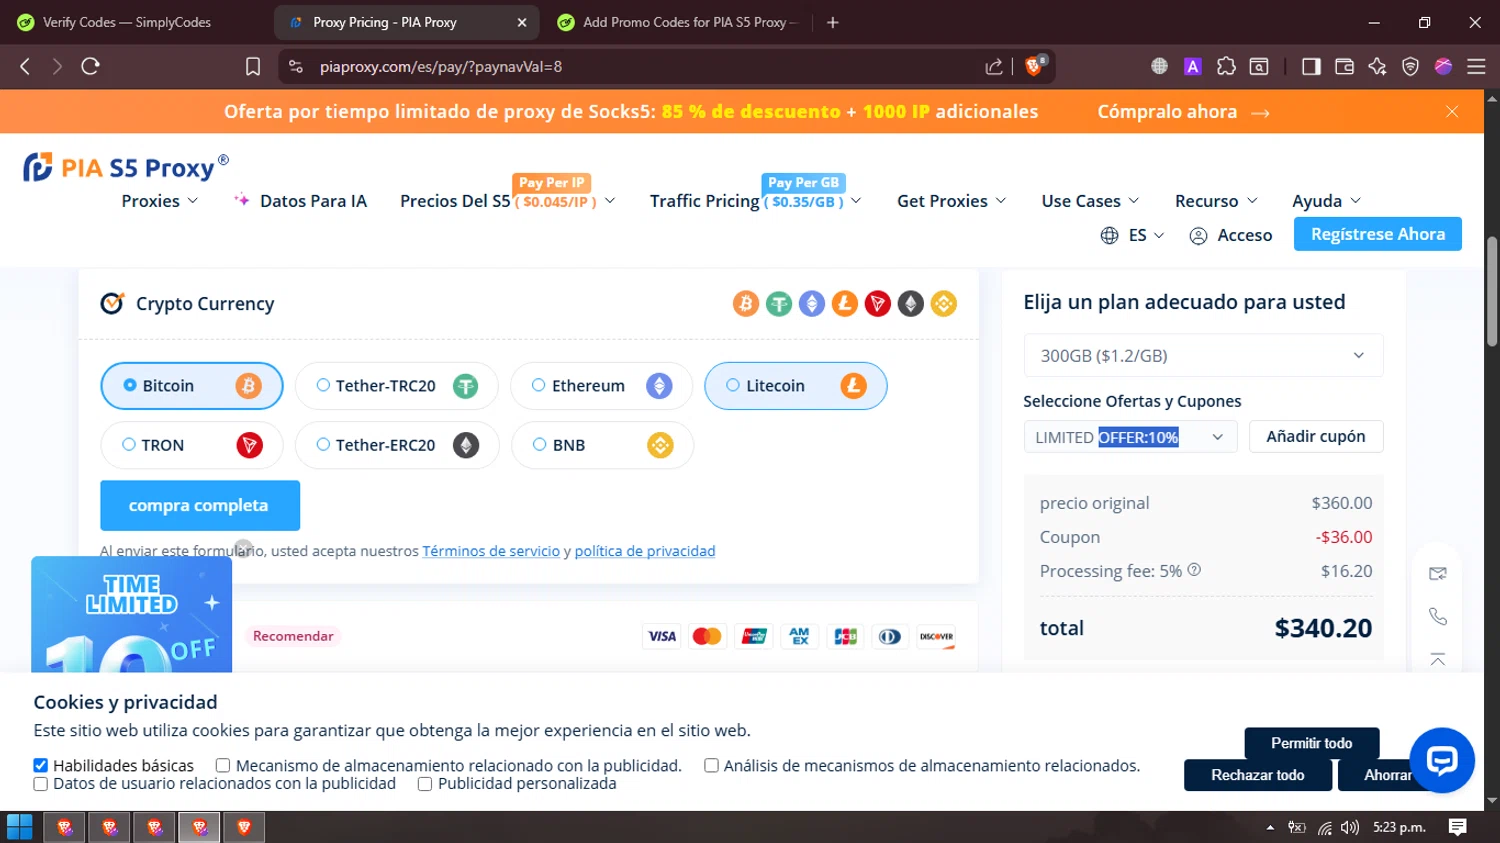Switch to the Verify Codes — SimplyCodes tab
The image size is (1500, 843).
coord(128,22)
